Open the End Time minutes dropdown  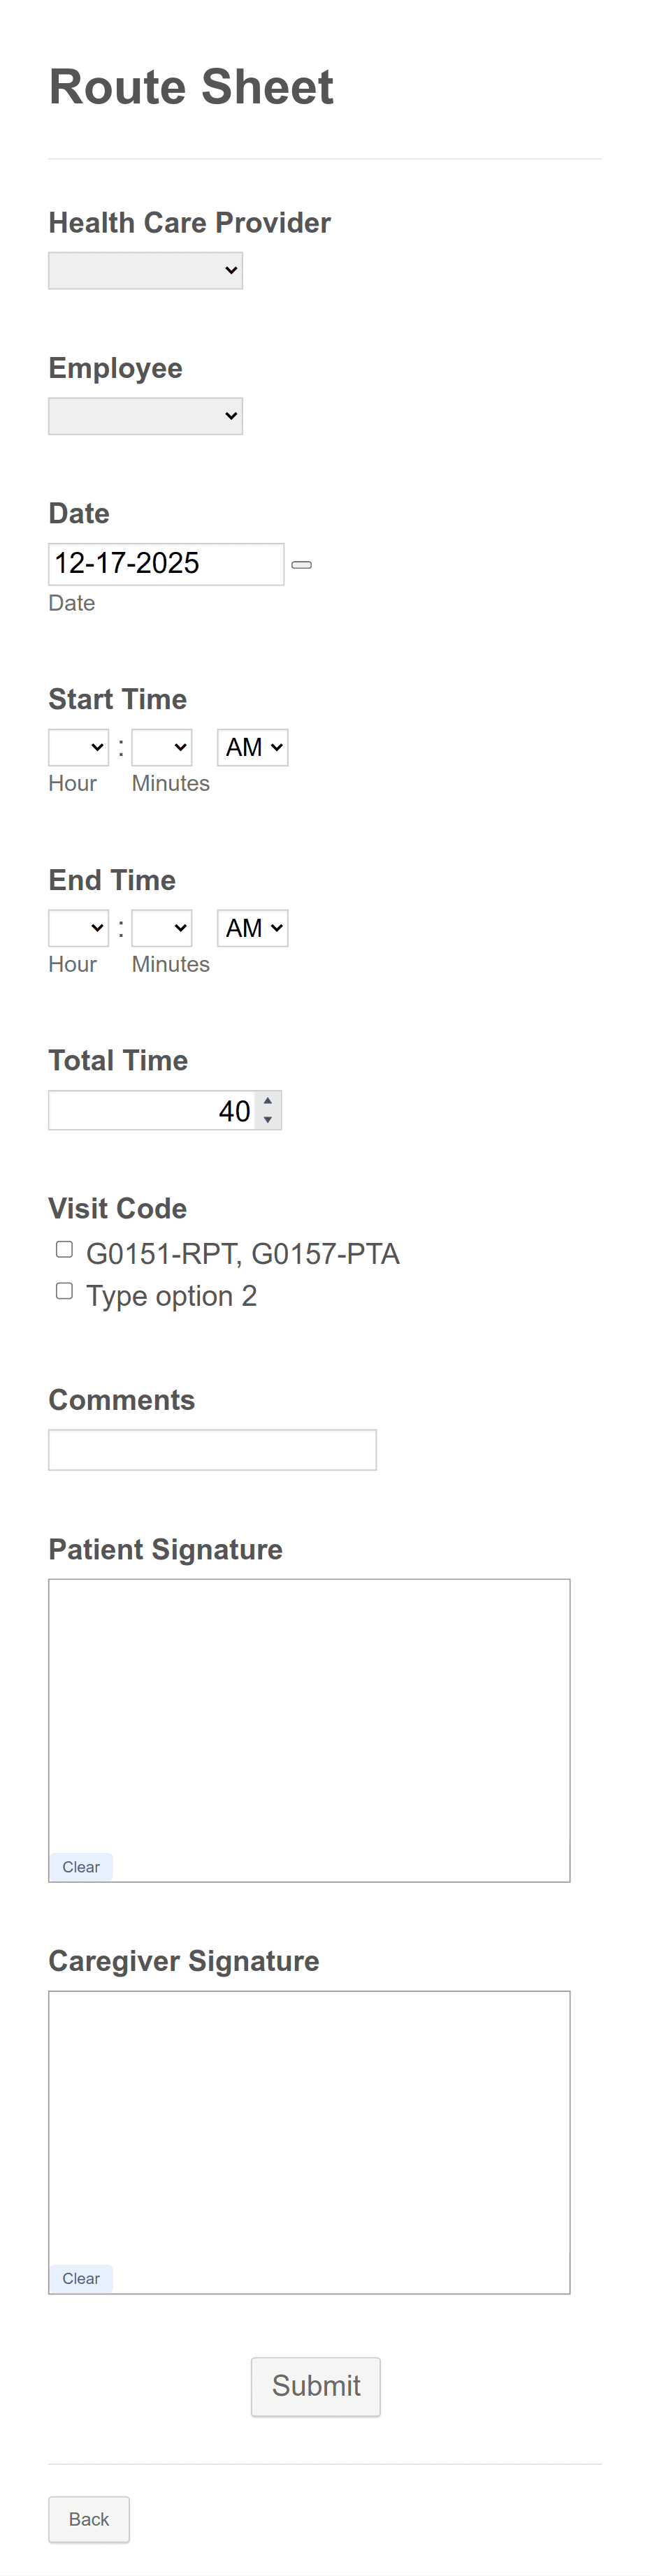tap(161, 928)
